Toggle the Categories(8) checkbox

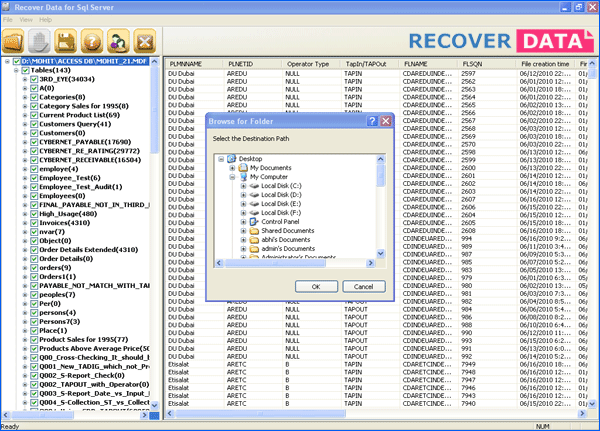tap(34, 97)
